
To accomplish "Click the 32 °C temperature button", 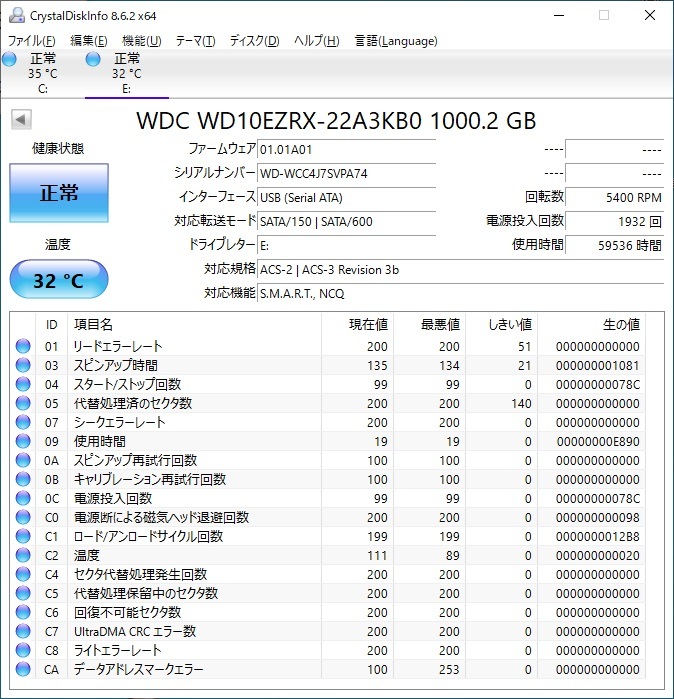I will pos(59,280).
